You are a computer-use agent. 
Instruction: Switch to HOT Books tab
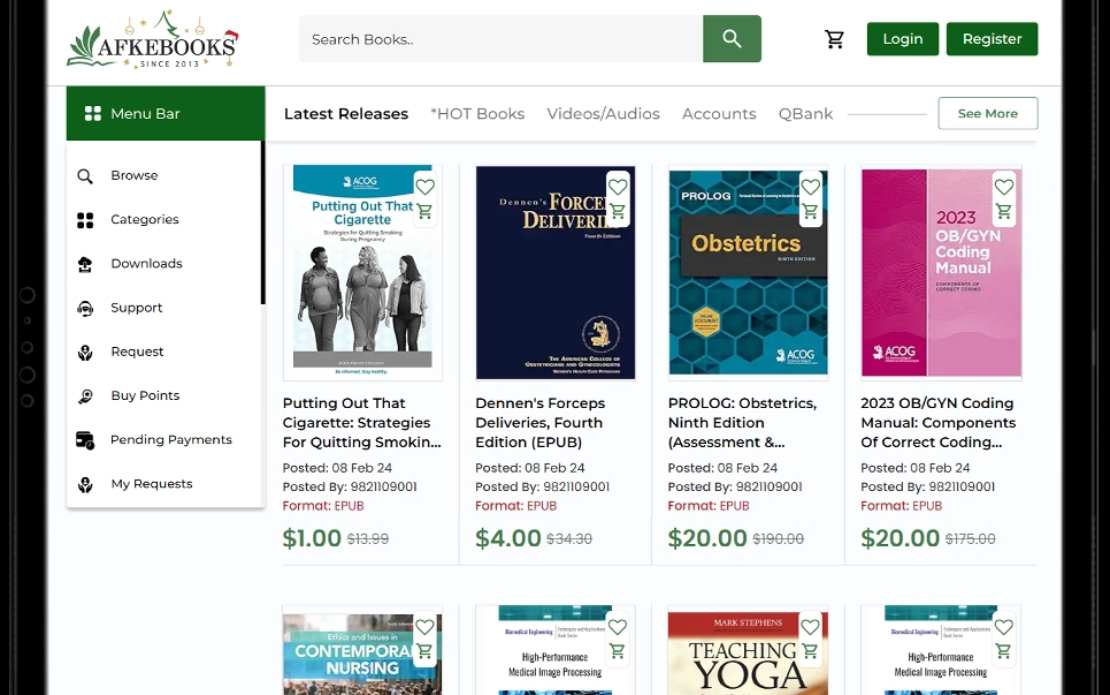click(x=478, y=114)
